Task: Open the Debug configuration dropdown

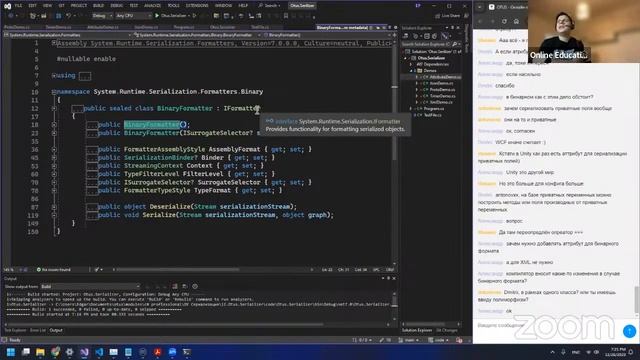Action: (102, 16)
